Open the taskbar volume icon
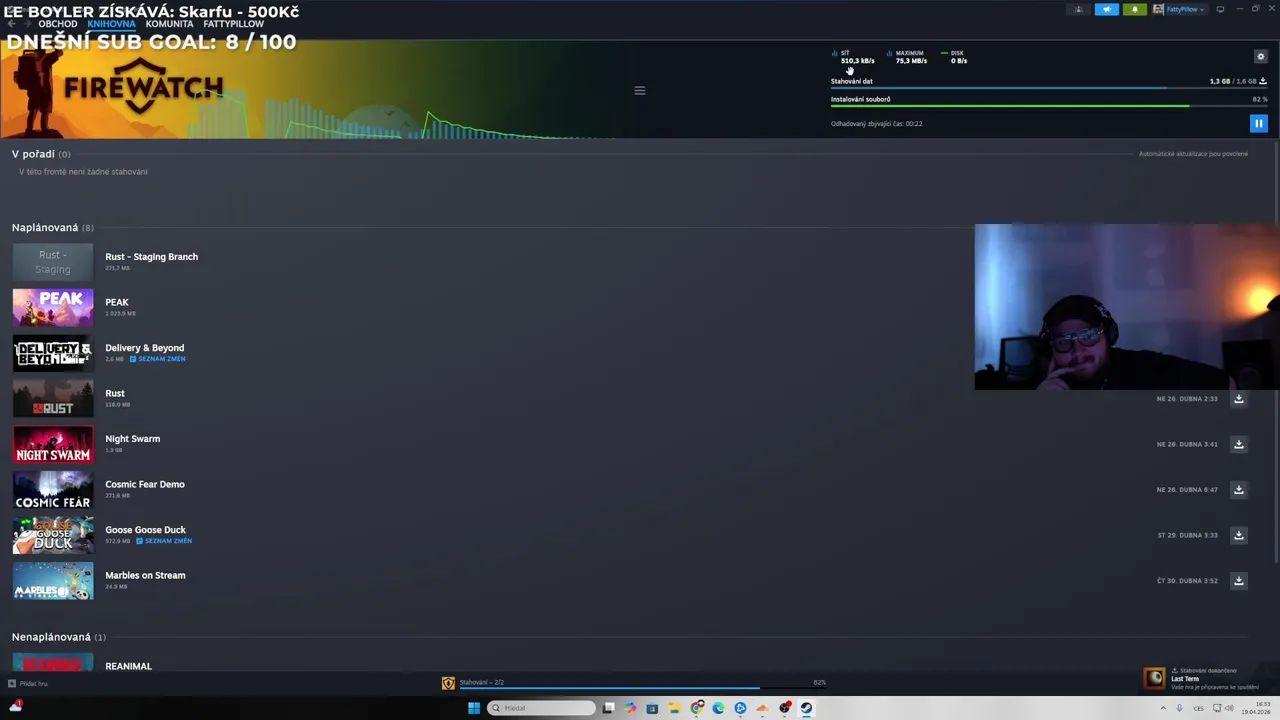This screenshot has height=720, width=1280. coord(1229,708)
